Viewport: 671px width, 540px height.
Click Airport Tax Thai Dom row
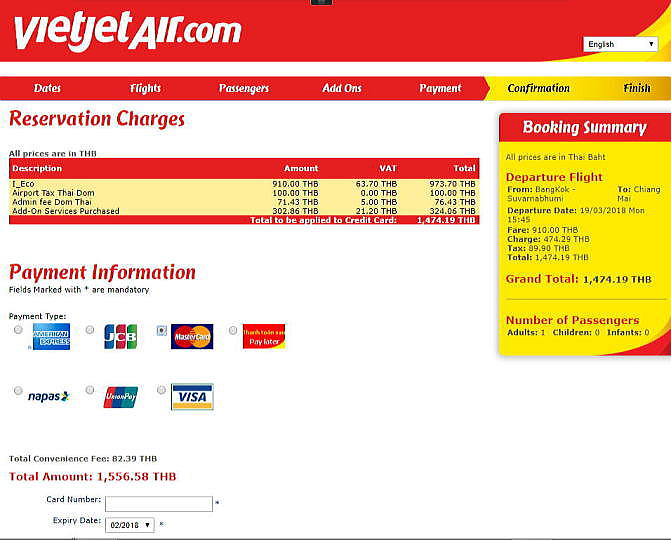[244, 193]
